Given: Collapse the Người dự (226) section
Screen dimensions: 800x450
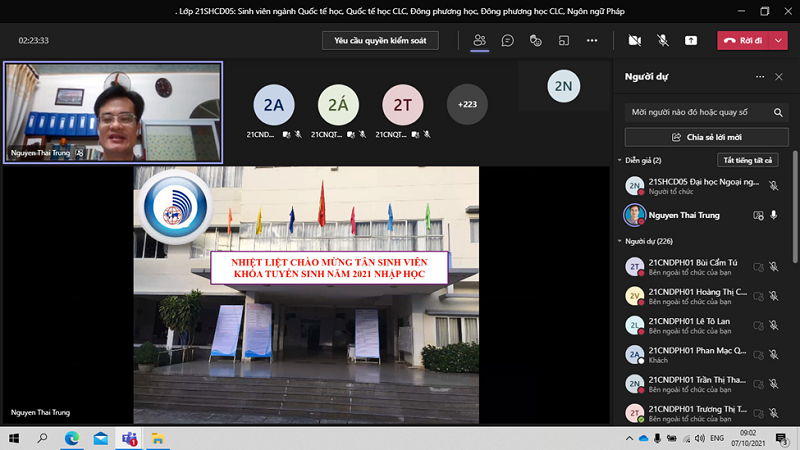Looking at the screenshot, I should coord(619,241).
